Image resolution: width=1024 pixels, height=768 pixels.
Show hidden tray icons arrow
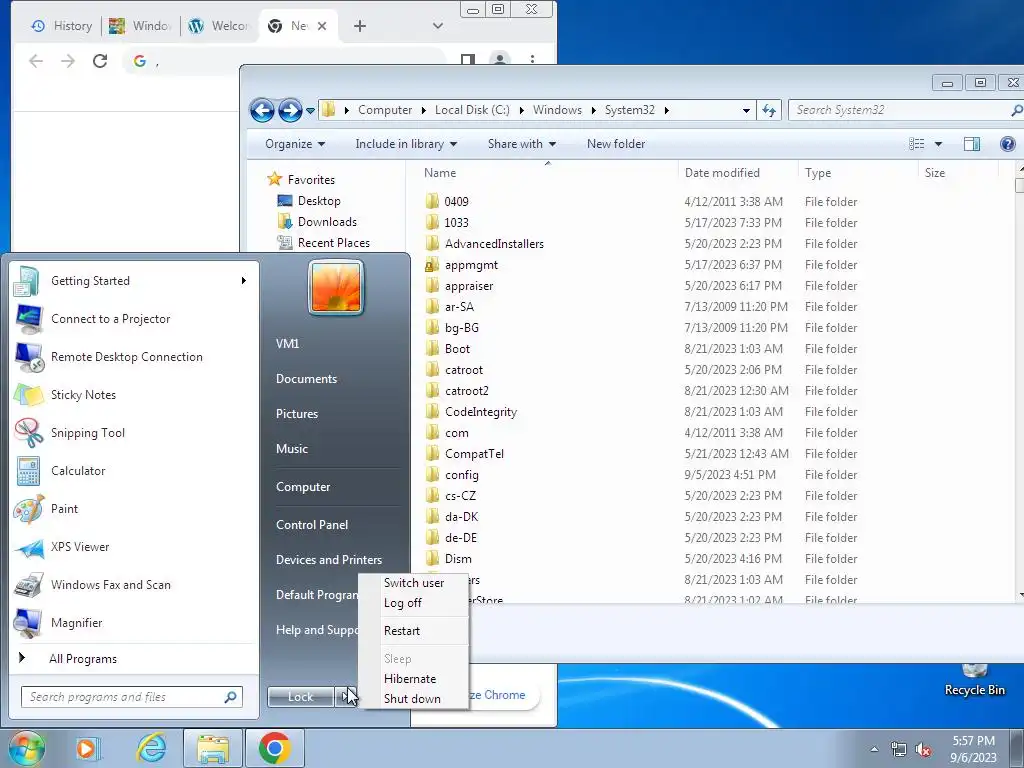874,750
